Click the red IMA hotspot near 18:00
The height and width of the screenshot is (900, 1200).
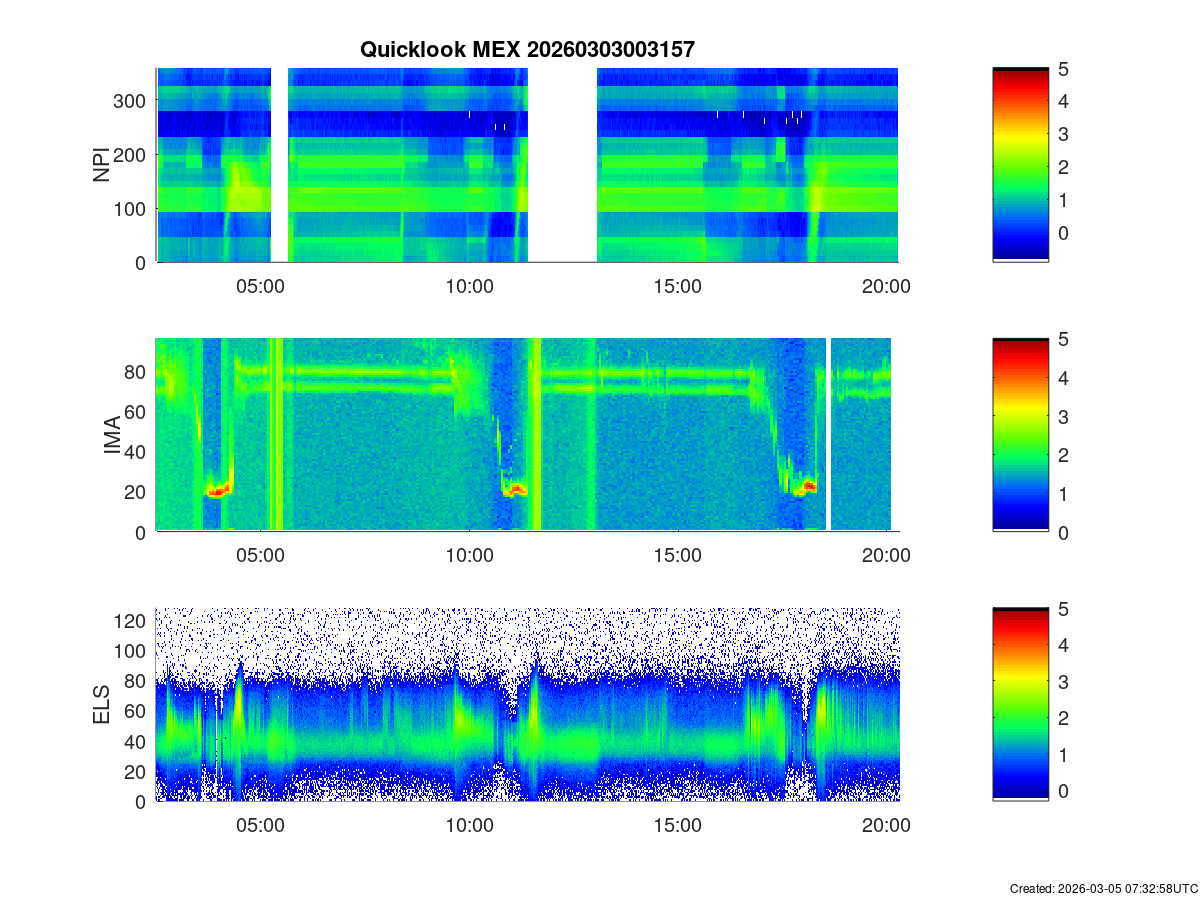tap(807, 487)
